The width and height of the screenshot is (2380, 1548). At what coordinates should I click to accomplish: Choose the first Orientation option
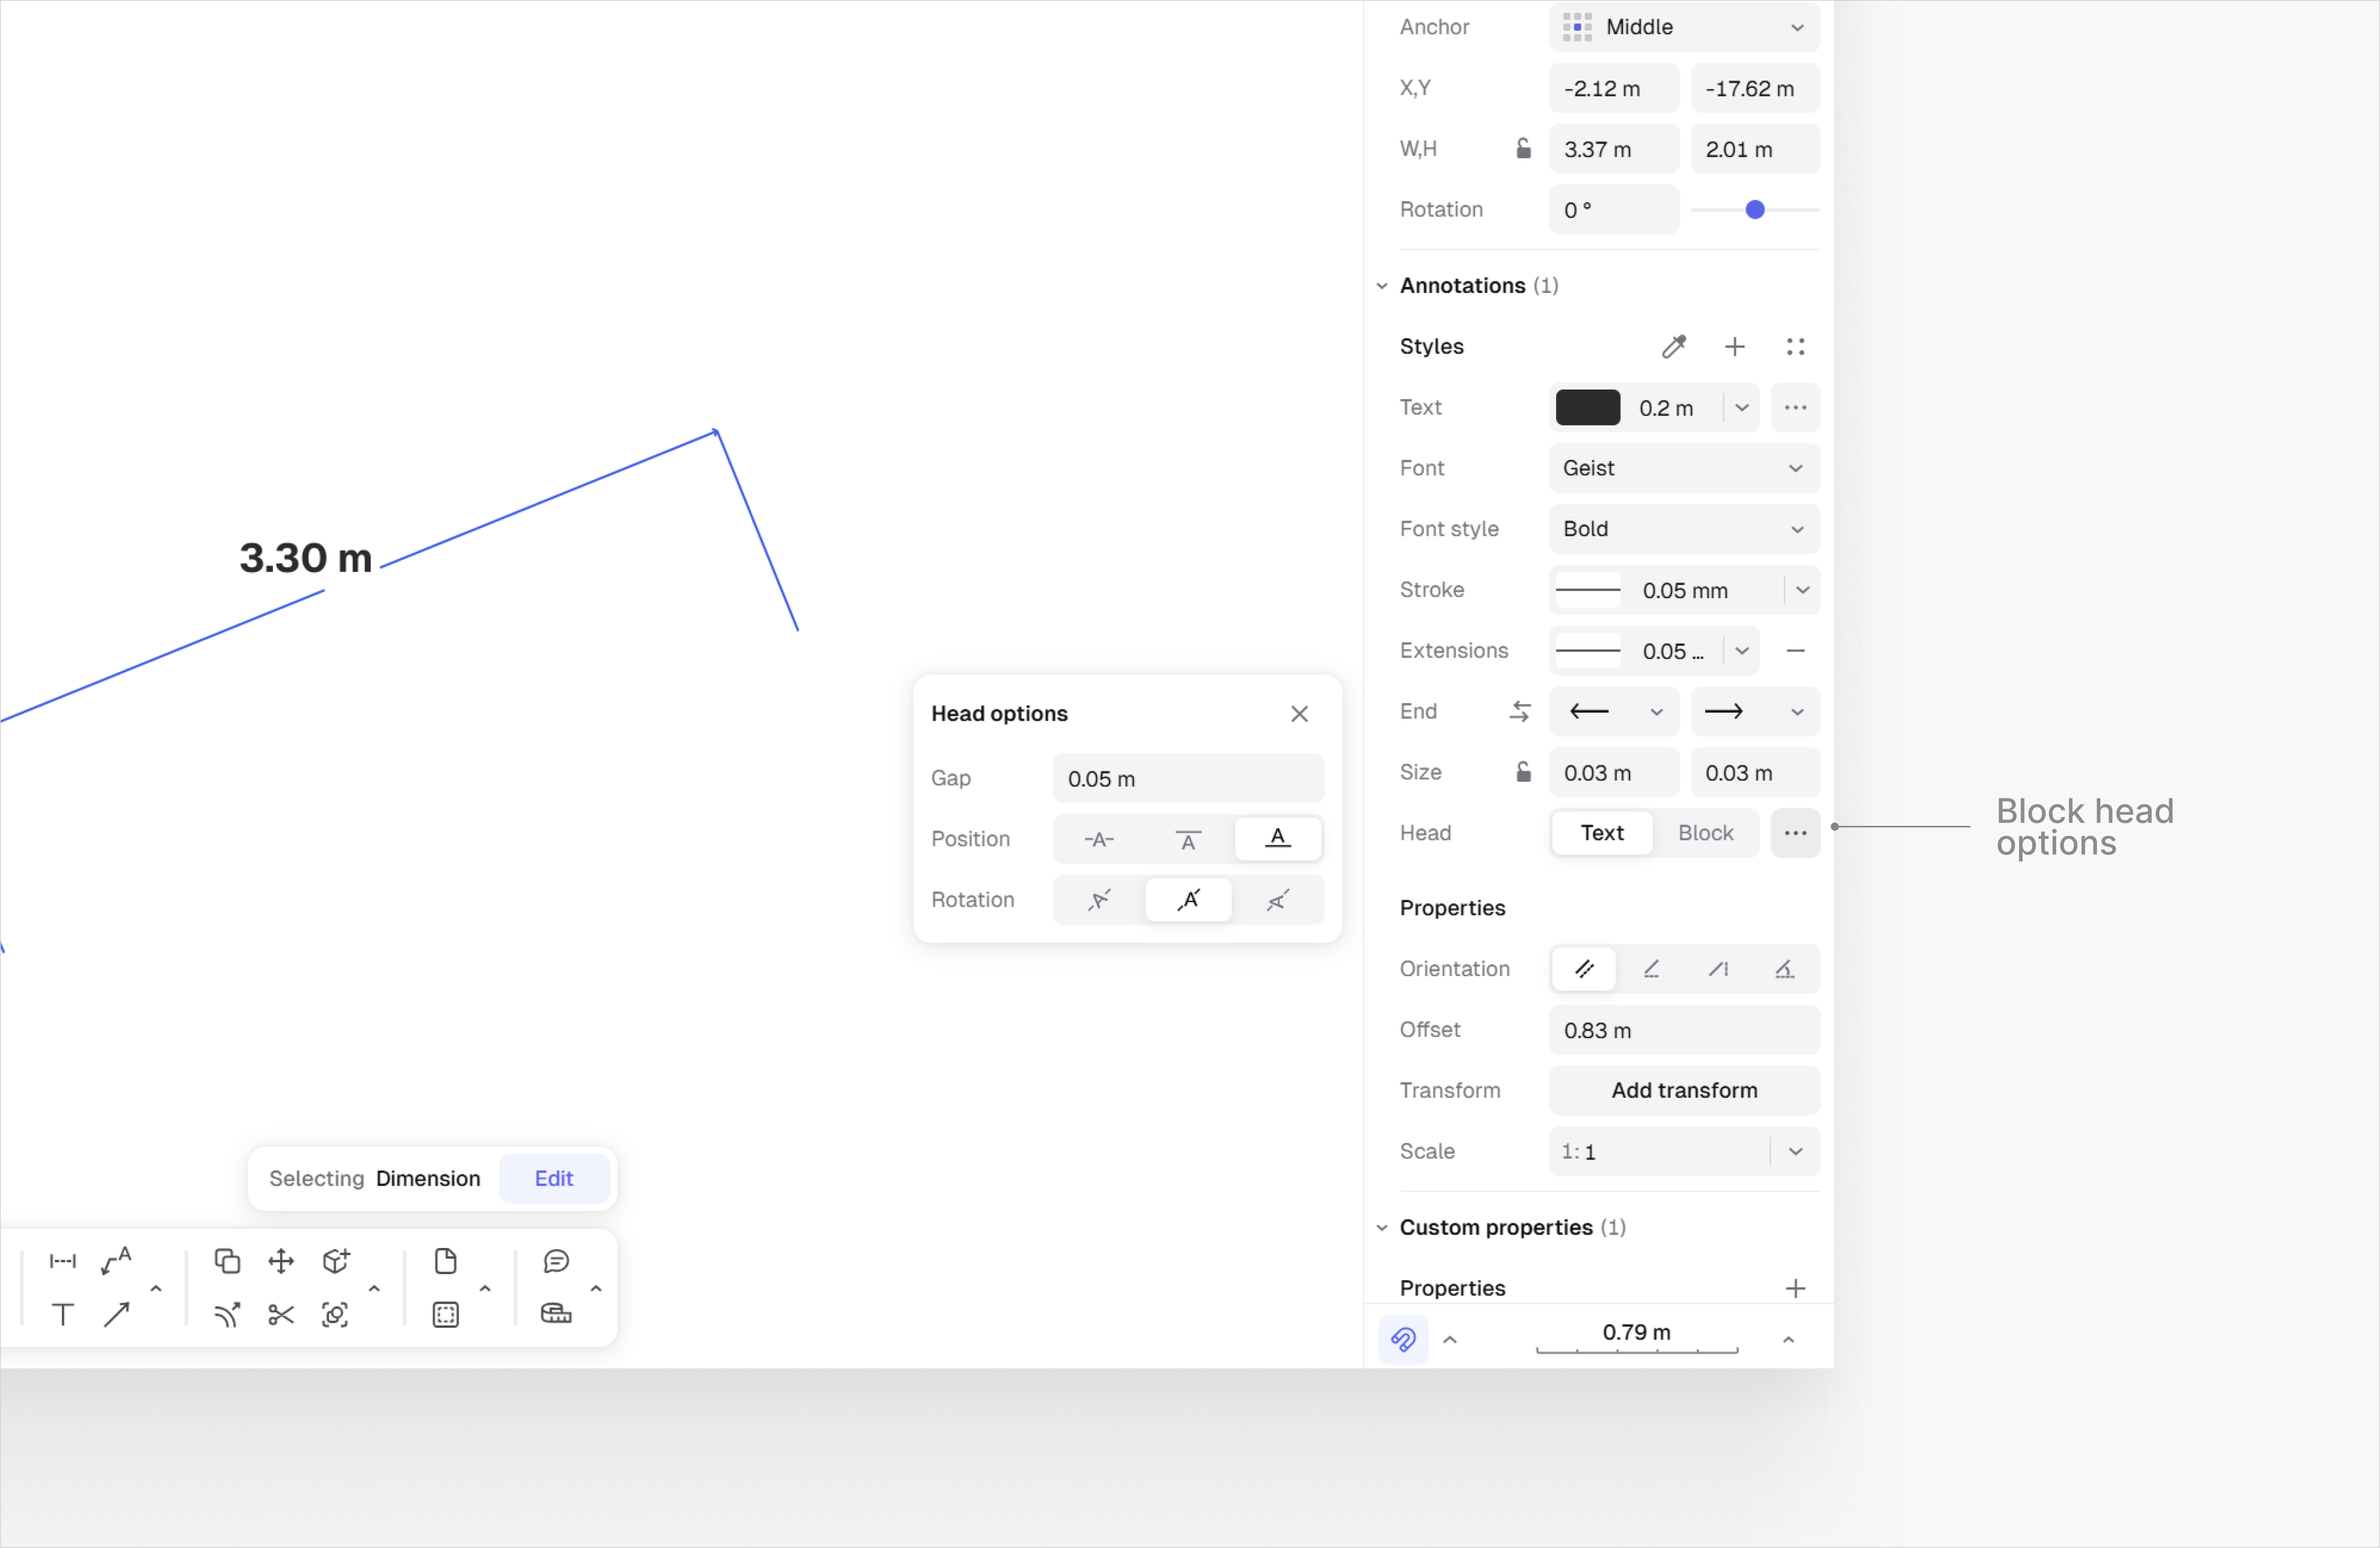(x=1584, y=969)
